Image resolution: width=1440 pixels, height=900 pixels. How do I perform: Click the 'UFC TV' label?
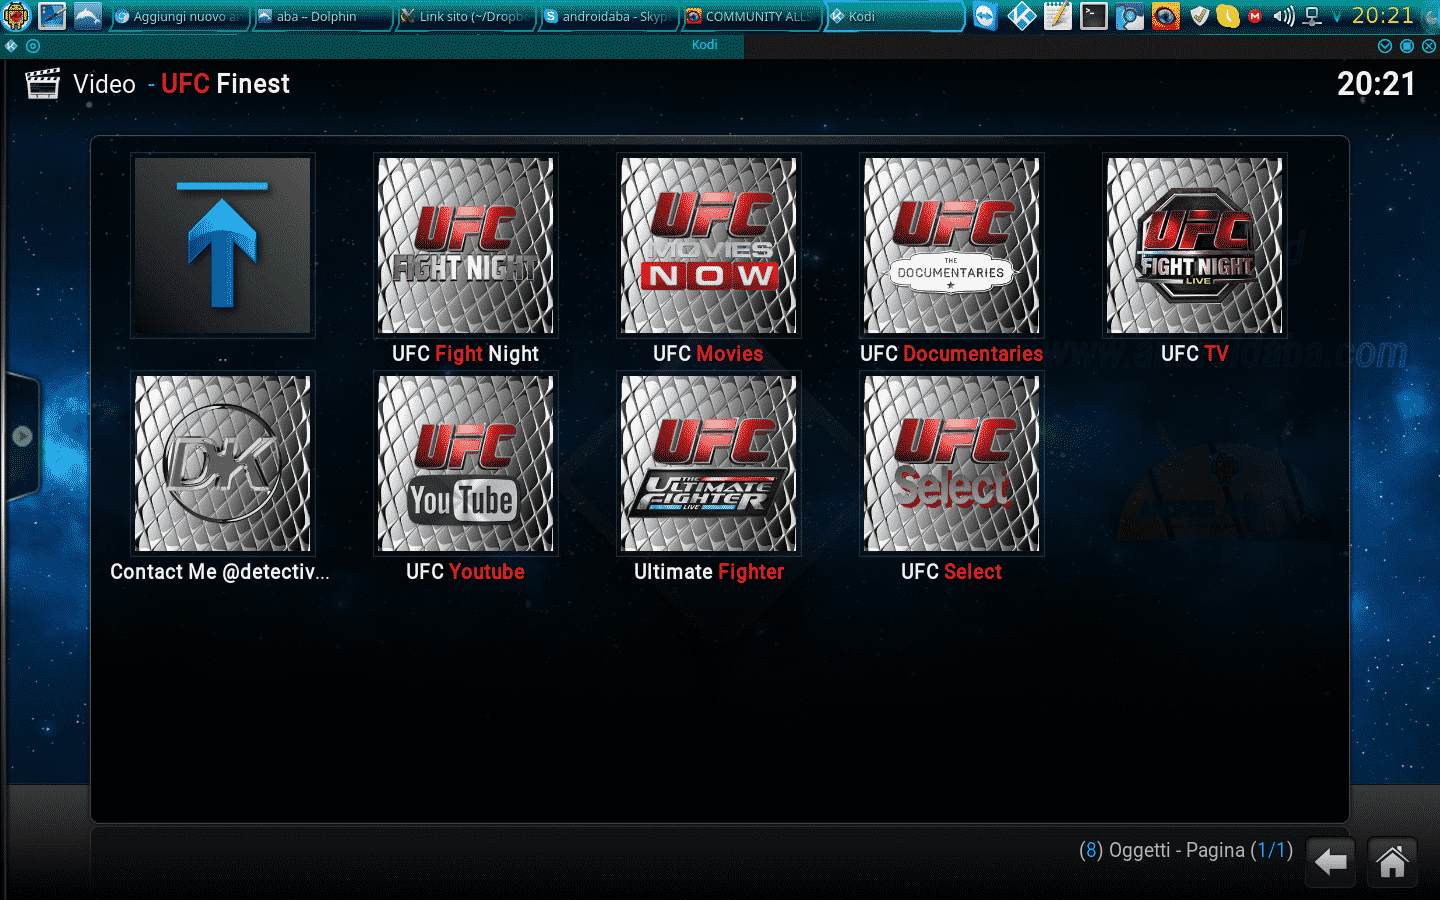1194,354
